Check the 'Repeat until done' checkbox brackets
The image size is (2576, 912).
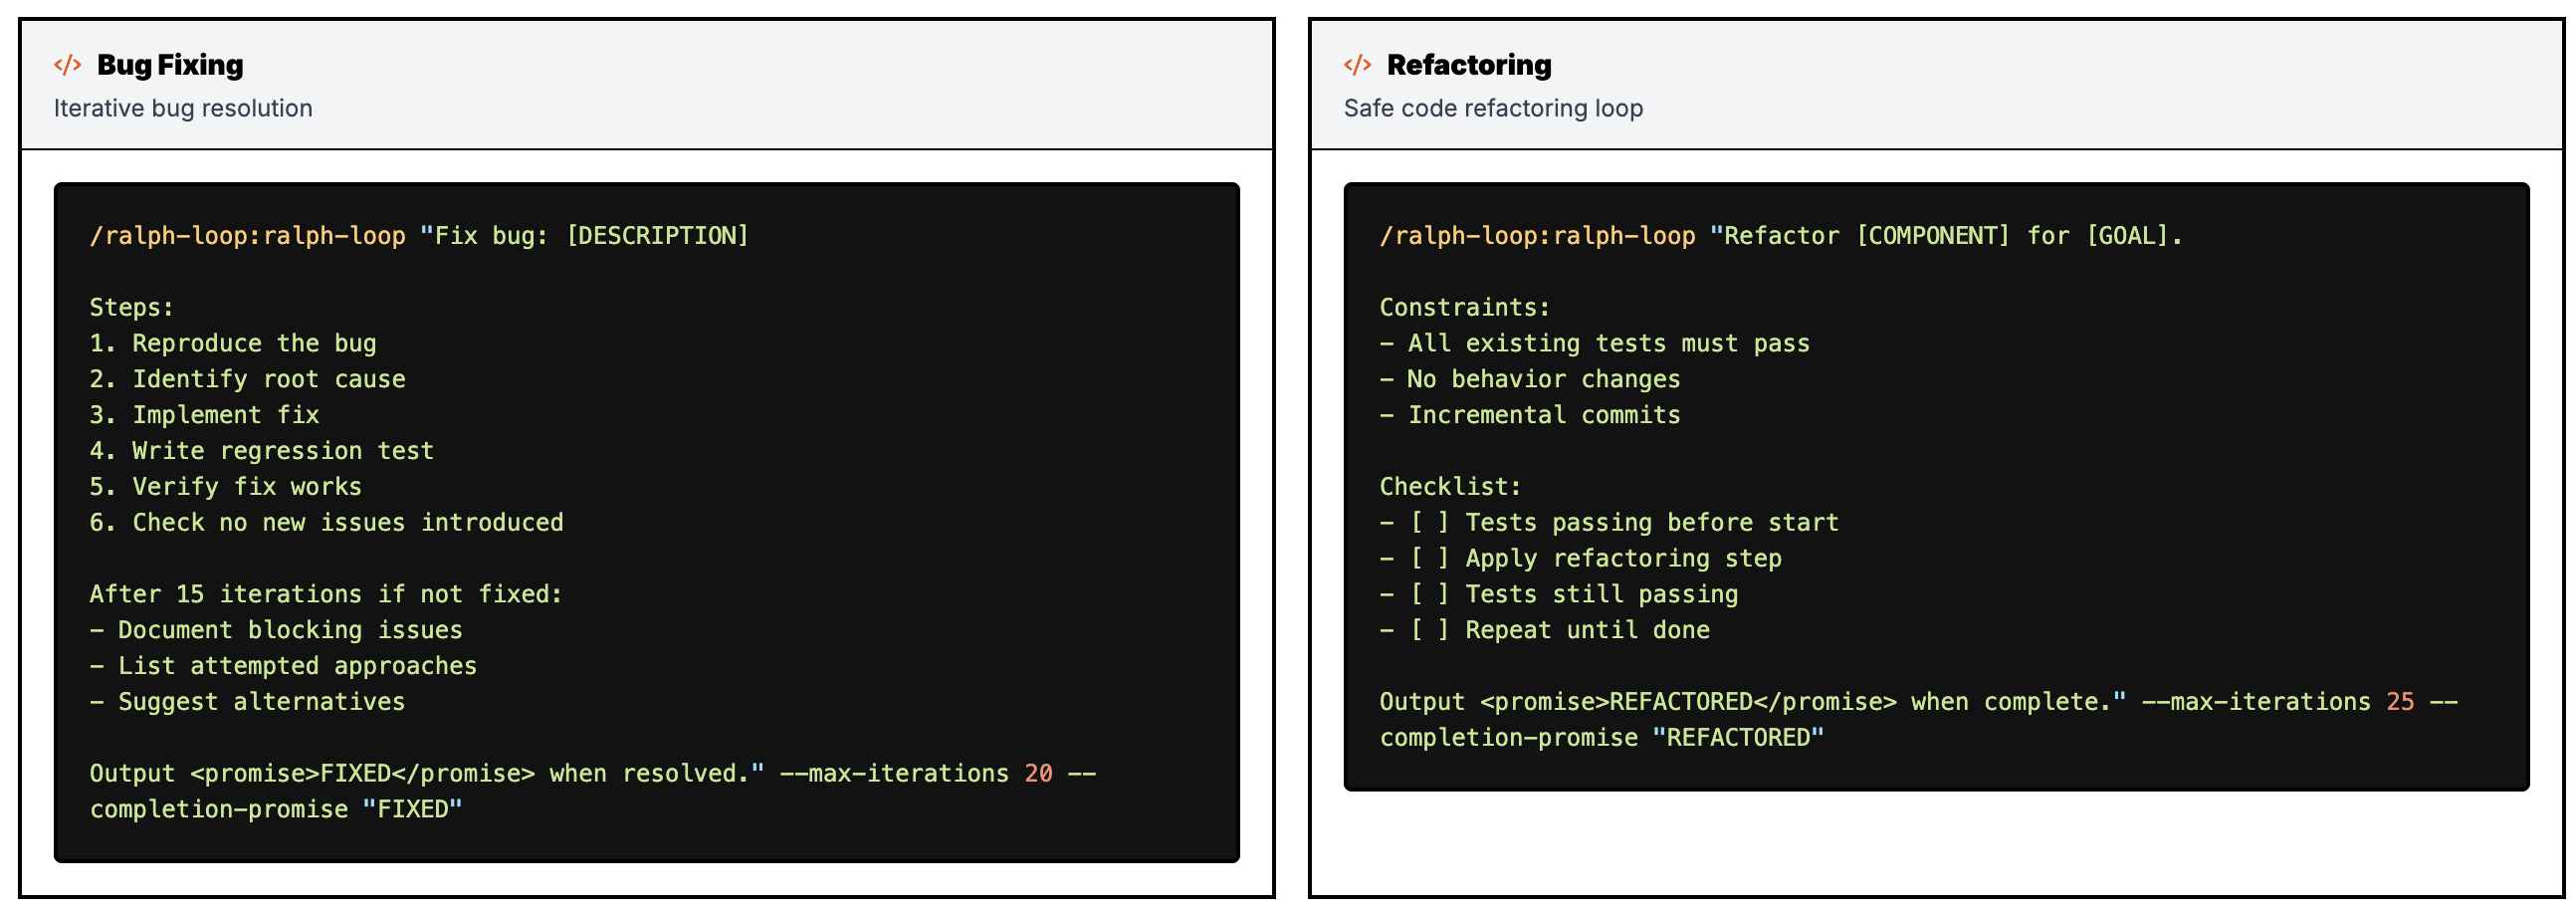(x=1429, y=630)
